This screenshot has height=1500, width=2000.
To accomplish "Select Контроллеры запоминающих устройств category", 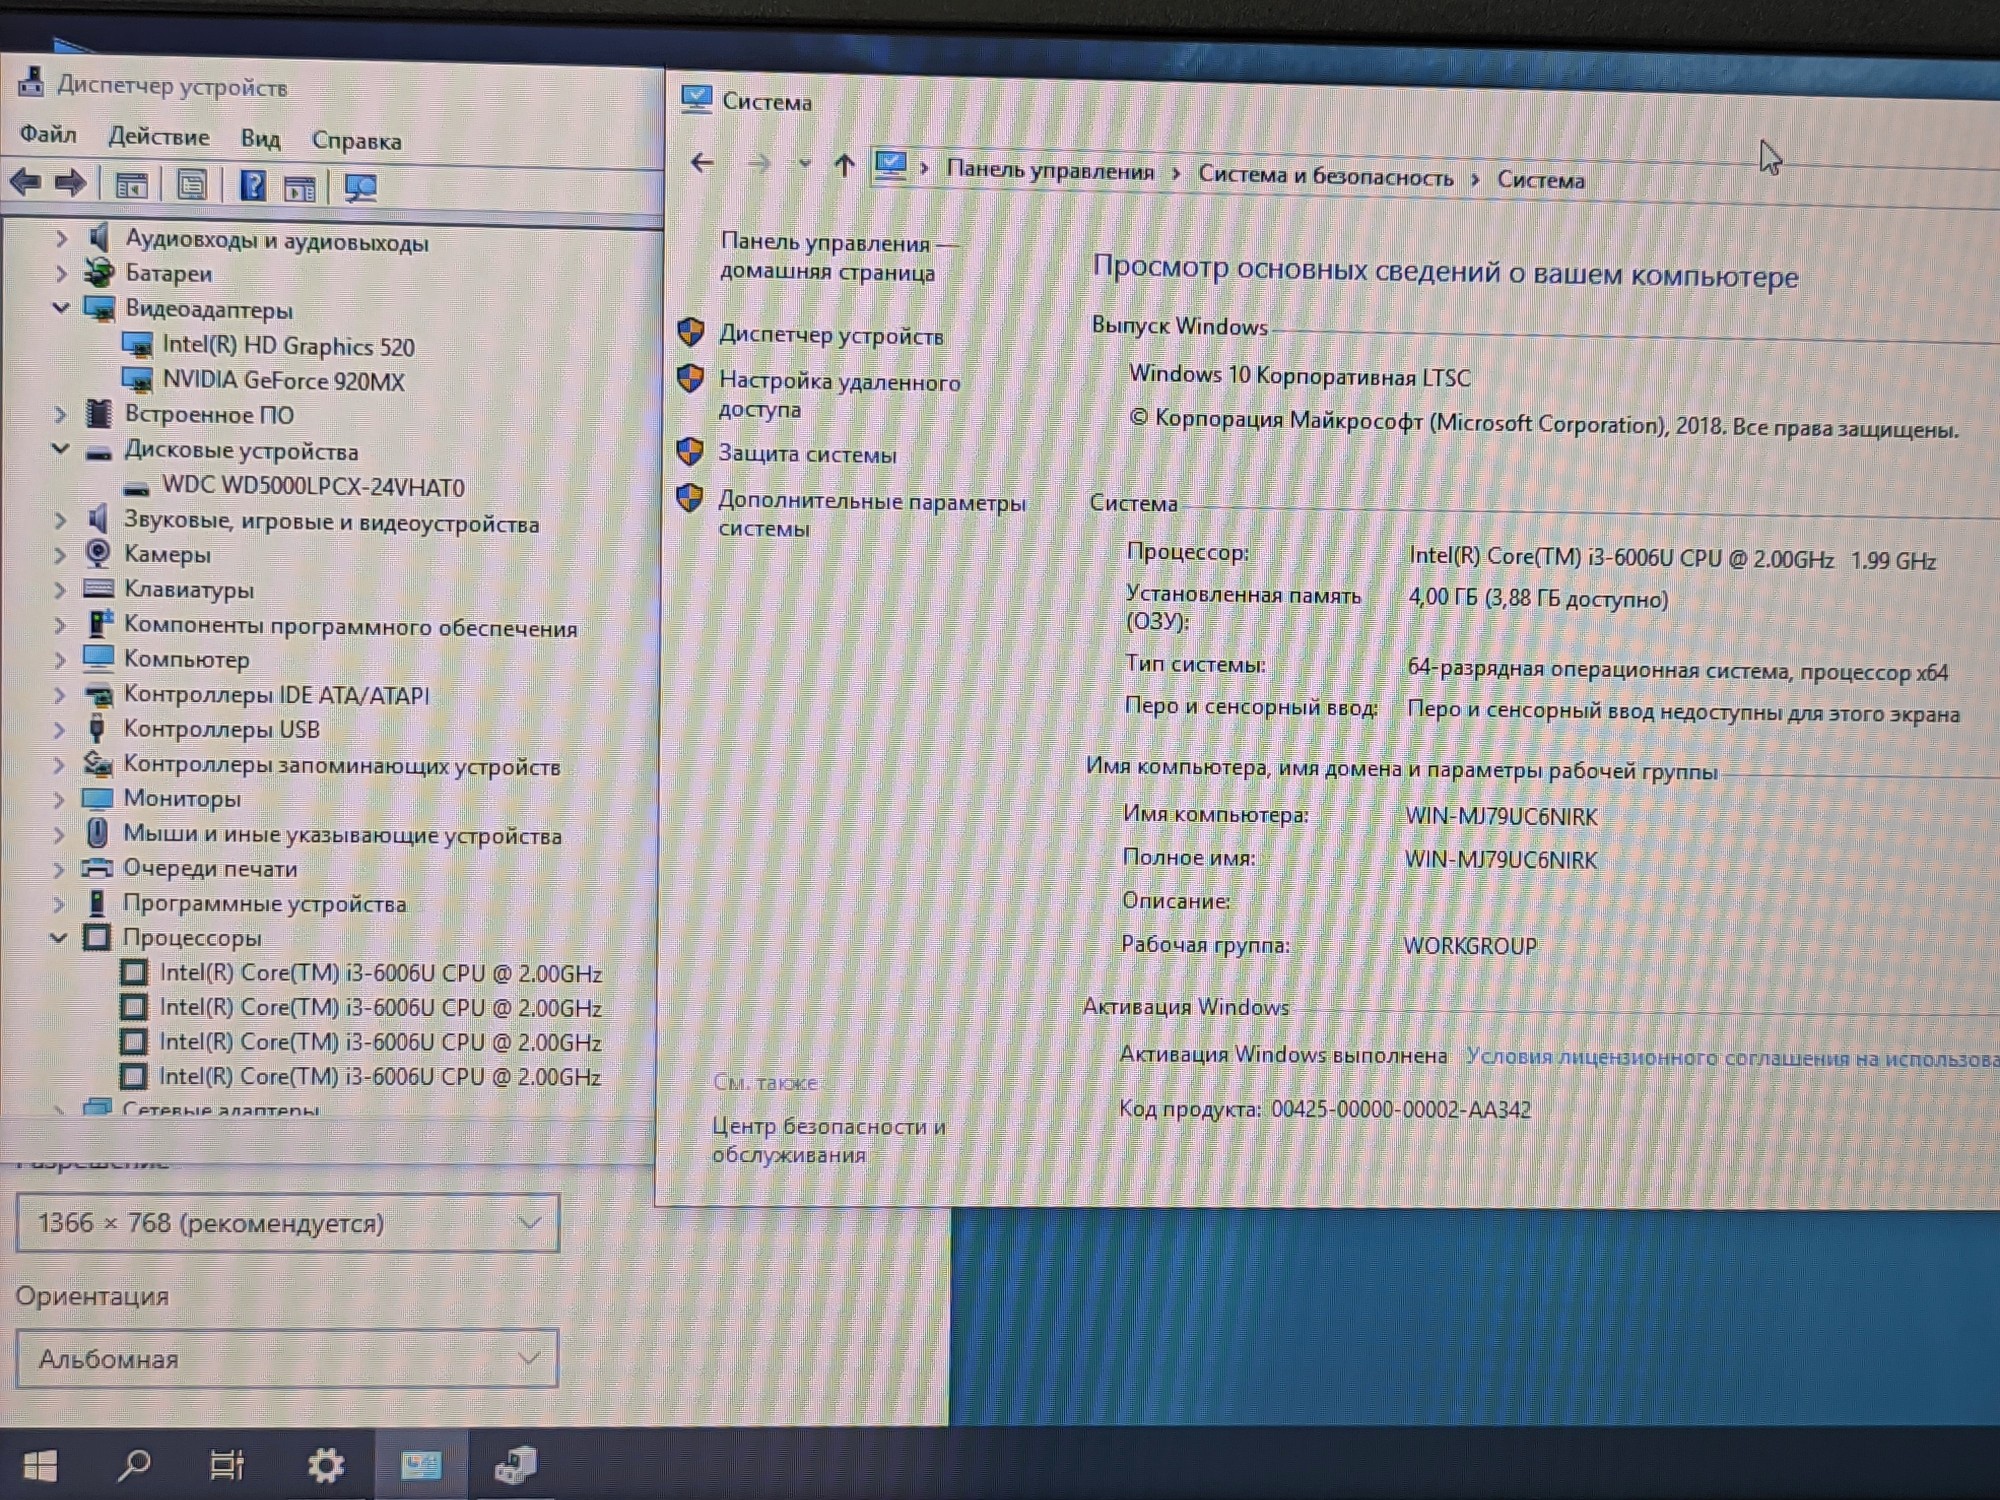I will pyautogui.click(x=341, y=766).
